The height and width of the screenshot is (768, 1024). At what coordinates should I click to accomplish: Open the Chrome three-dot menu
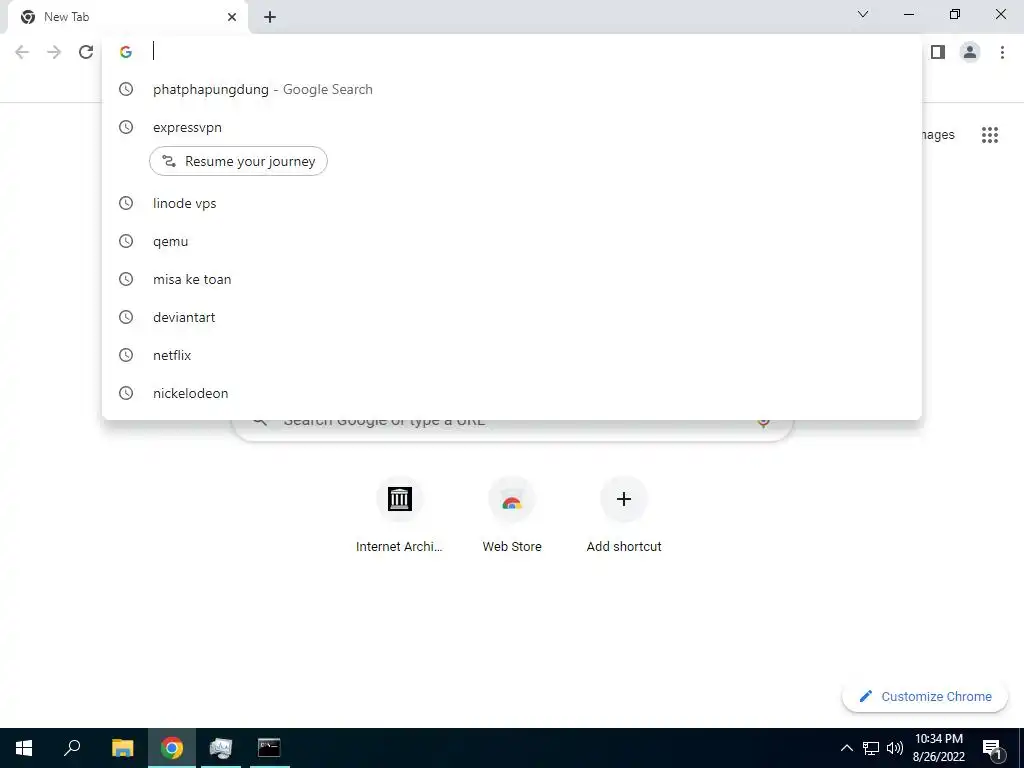point(1002,52)
